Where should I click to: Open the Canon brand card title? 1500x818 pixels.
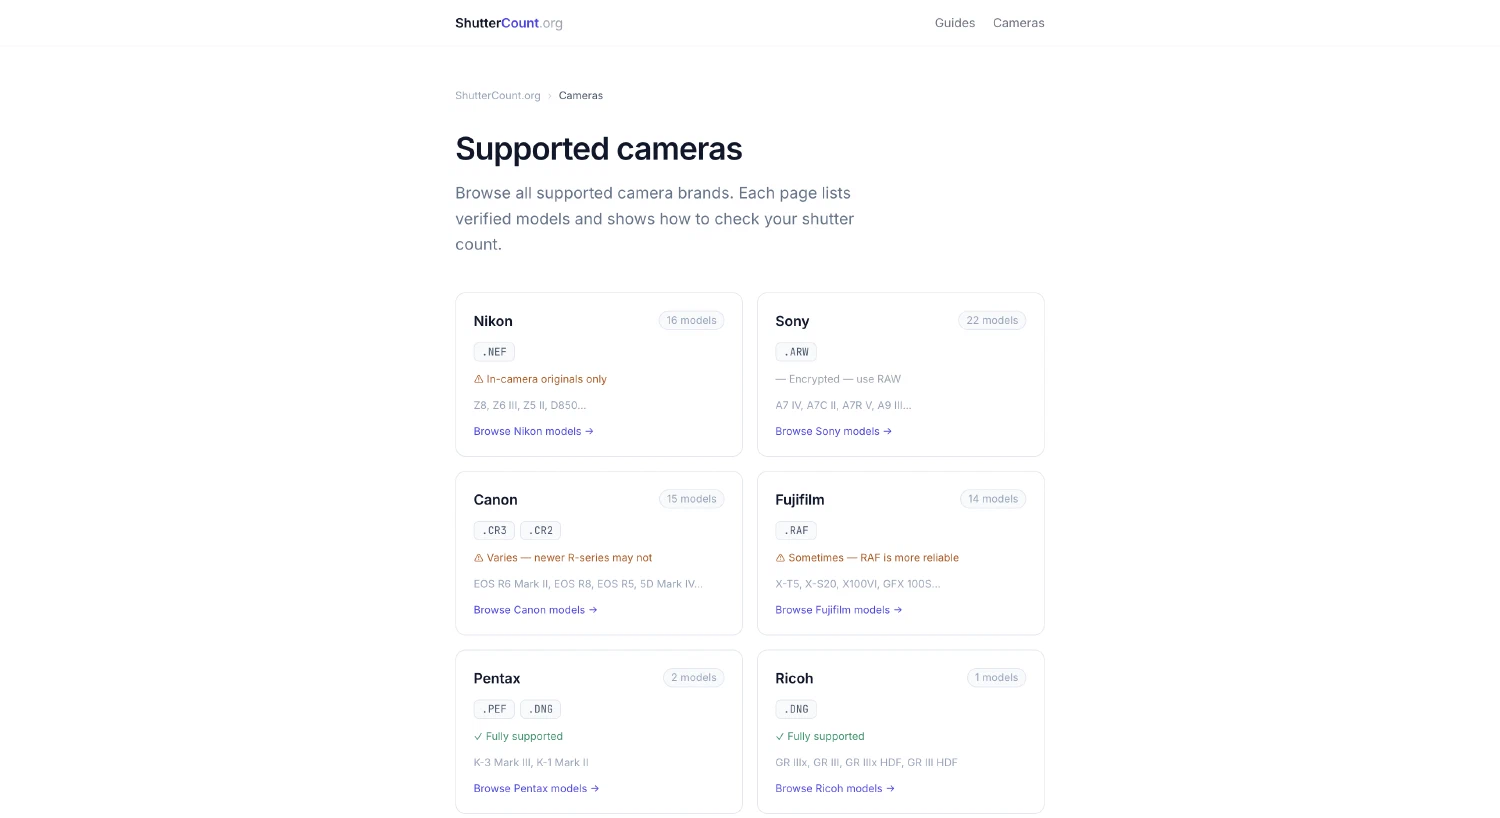click(x=495, y=500)
